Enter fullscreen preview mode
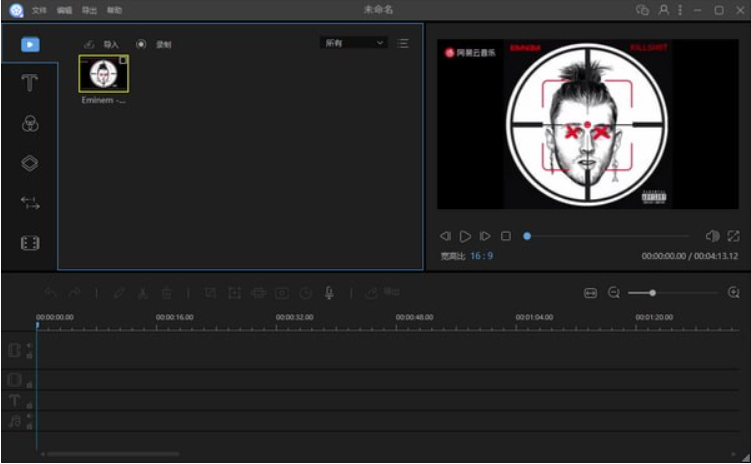The height and width of the screenshot is (464, 751). [733, 236]
